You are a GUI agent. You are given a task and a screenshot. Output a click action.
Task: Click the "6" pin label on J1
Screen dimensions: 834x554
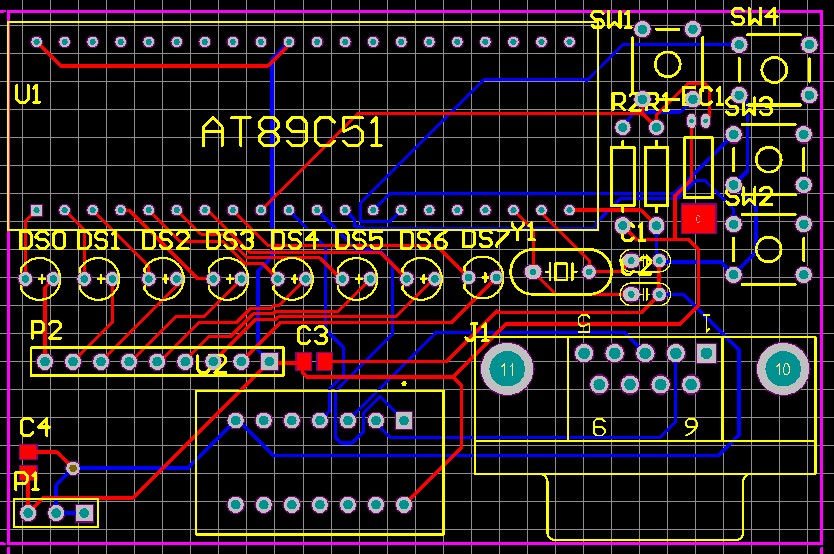click(599, 427)
